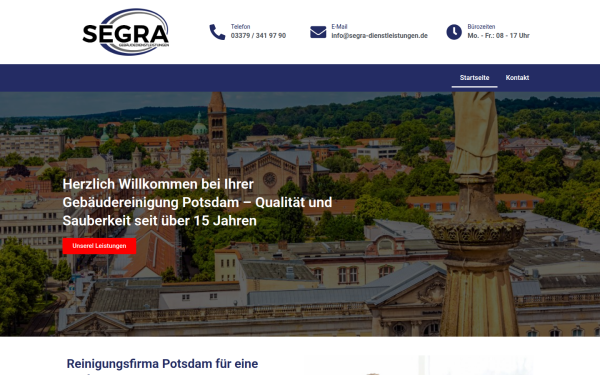Open the Kontakt menu item
The height and width of the screenshot is (375, 600).
[517, 78]
